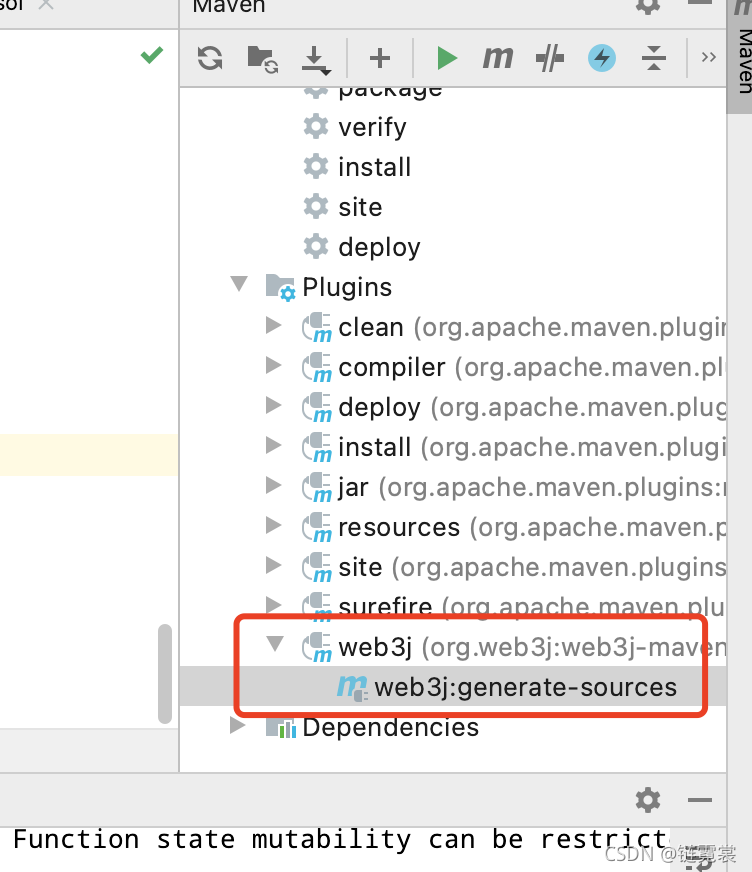Select the compiler plugin row
This screenshot has height=872, width=752.
click(x=453, y=368)
